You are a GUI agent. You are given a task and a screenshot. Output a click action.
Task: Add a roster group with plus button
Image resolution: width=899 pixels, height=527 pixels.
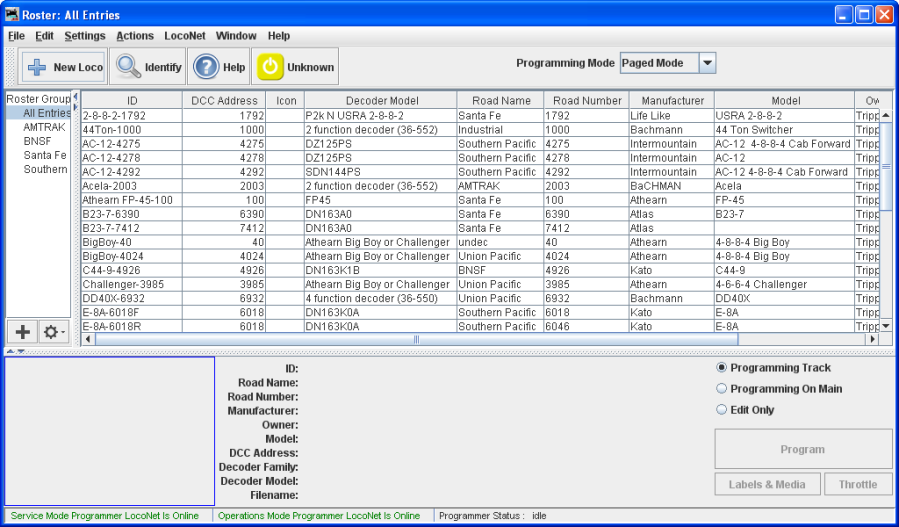click(22, 332)
